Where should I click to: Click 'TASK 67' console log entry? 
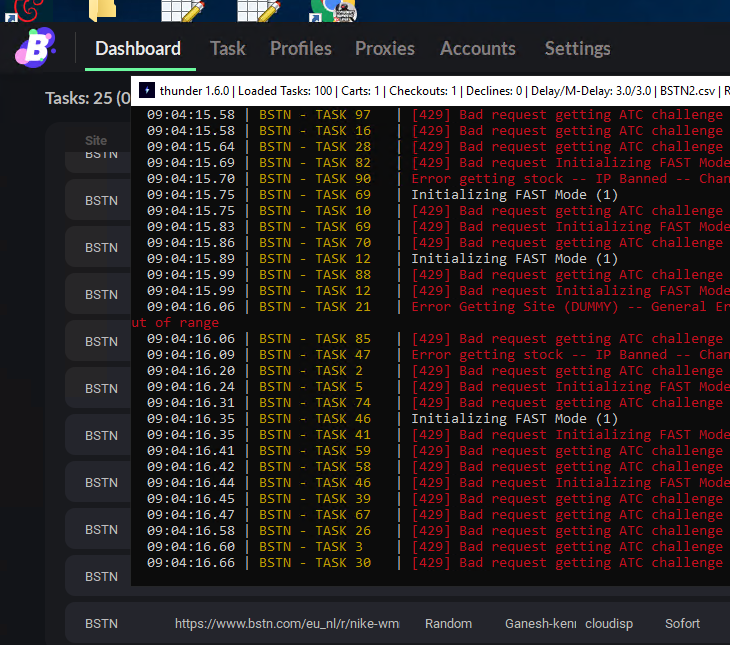tap(343, 515)
